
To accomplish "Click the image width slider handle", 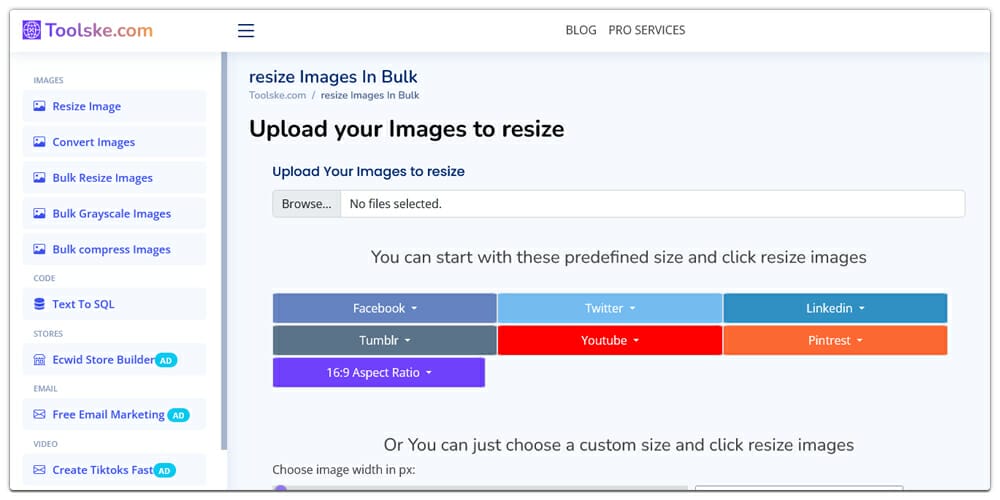I will tap(279, 490).
